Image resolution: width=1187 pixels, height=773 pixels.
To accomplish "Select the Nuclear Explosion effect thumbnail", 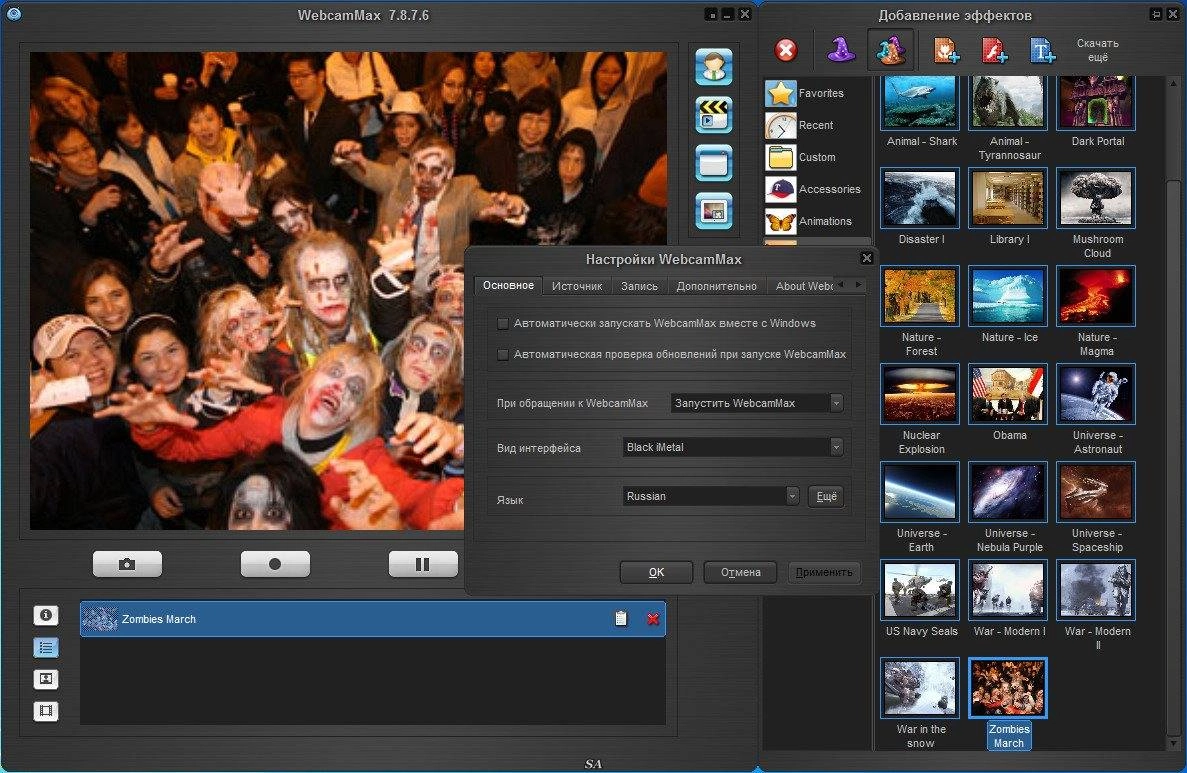I will (920, 394).
